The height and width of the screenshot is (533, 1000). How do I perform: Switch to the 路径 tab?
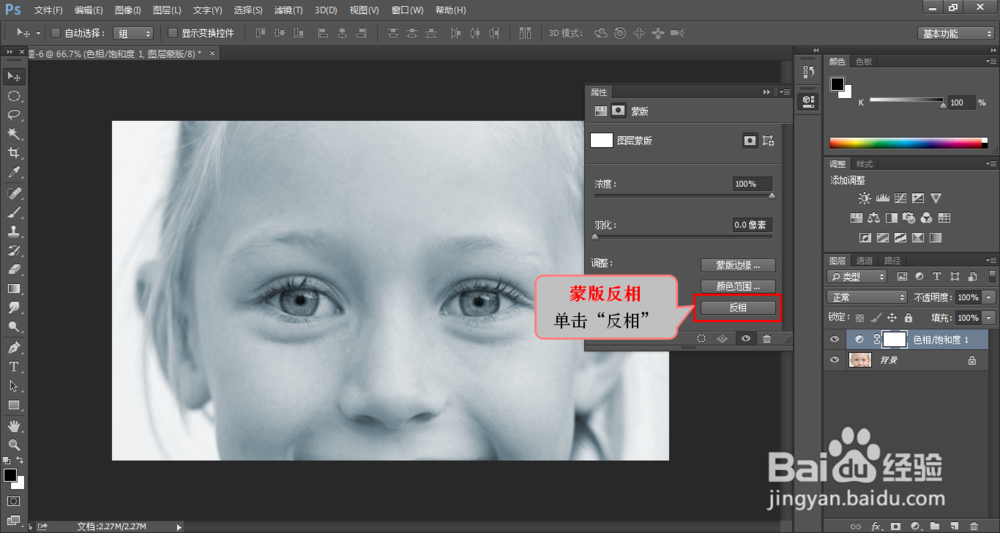[x=892, y=261]
